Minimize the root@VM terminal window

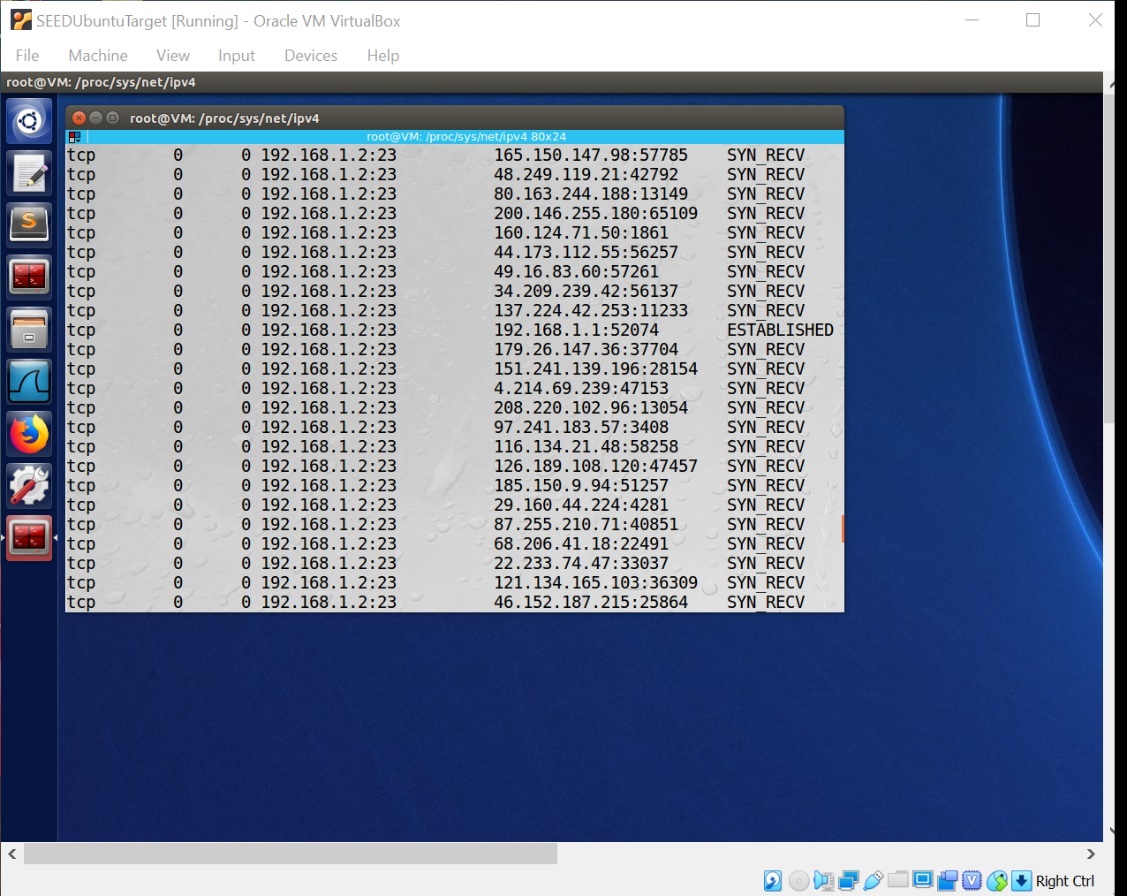point(96,118)
